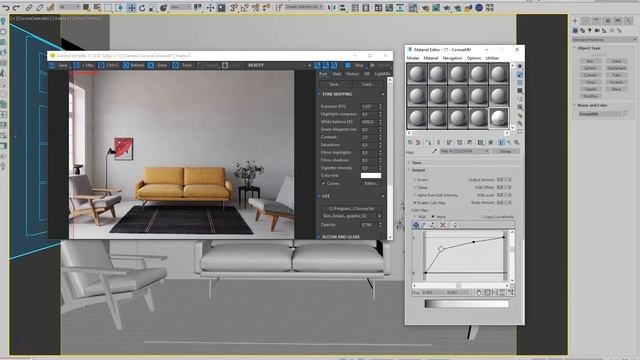Click Erase in the Corona frame buffer toolbar

pyautogui.click(x=158, y=65)
